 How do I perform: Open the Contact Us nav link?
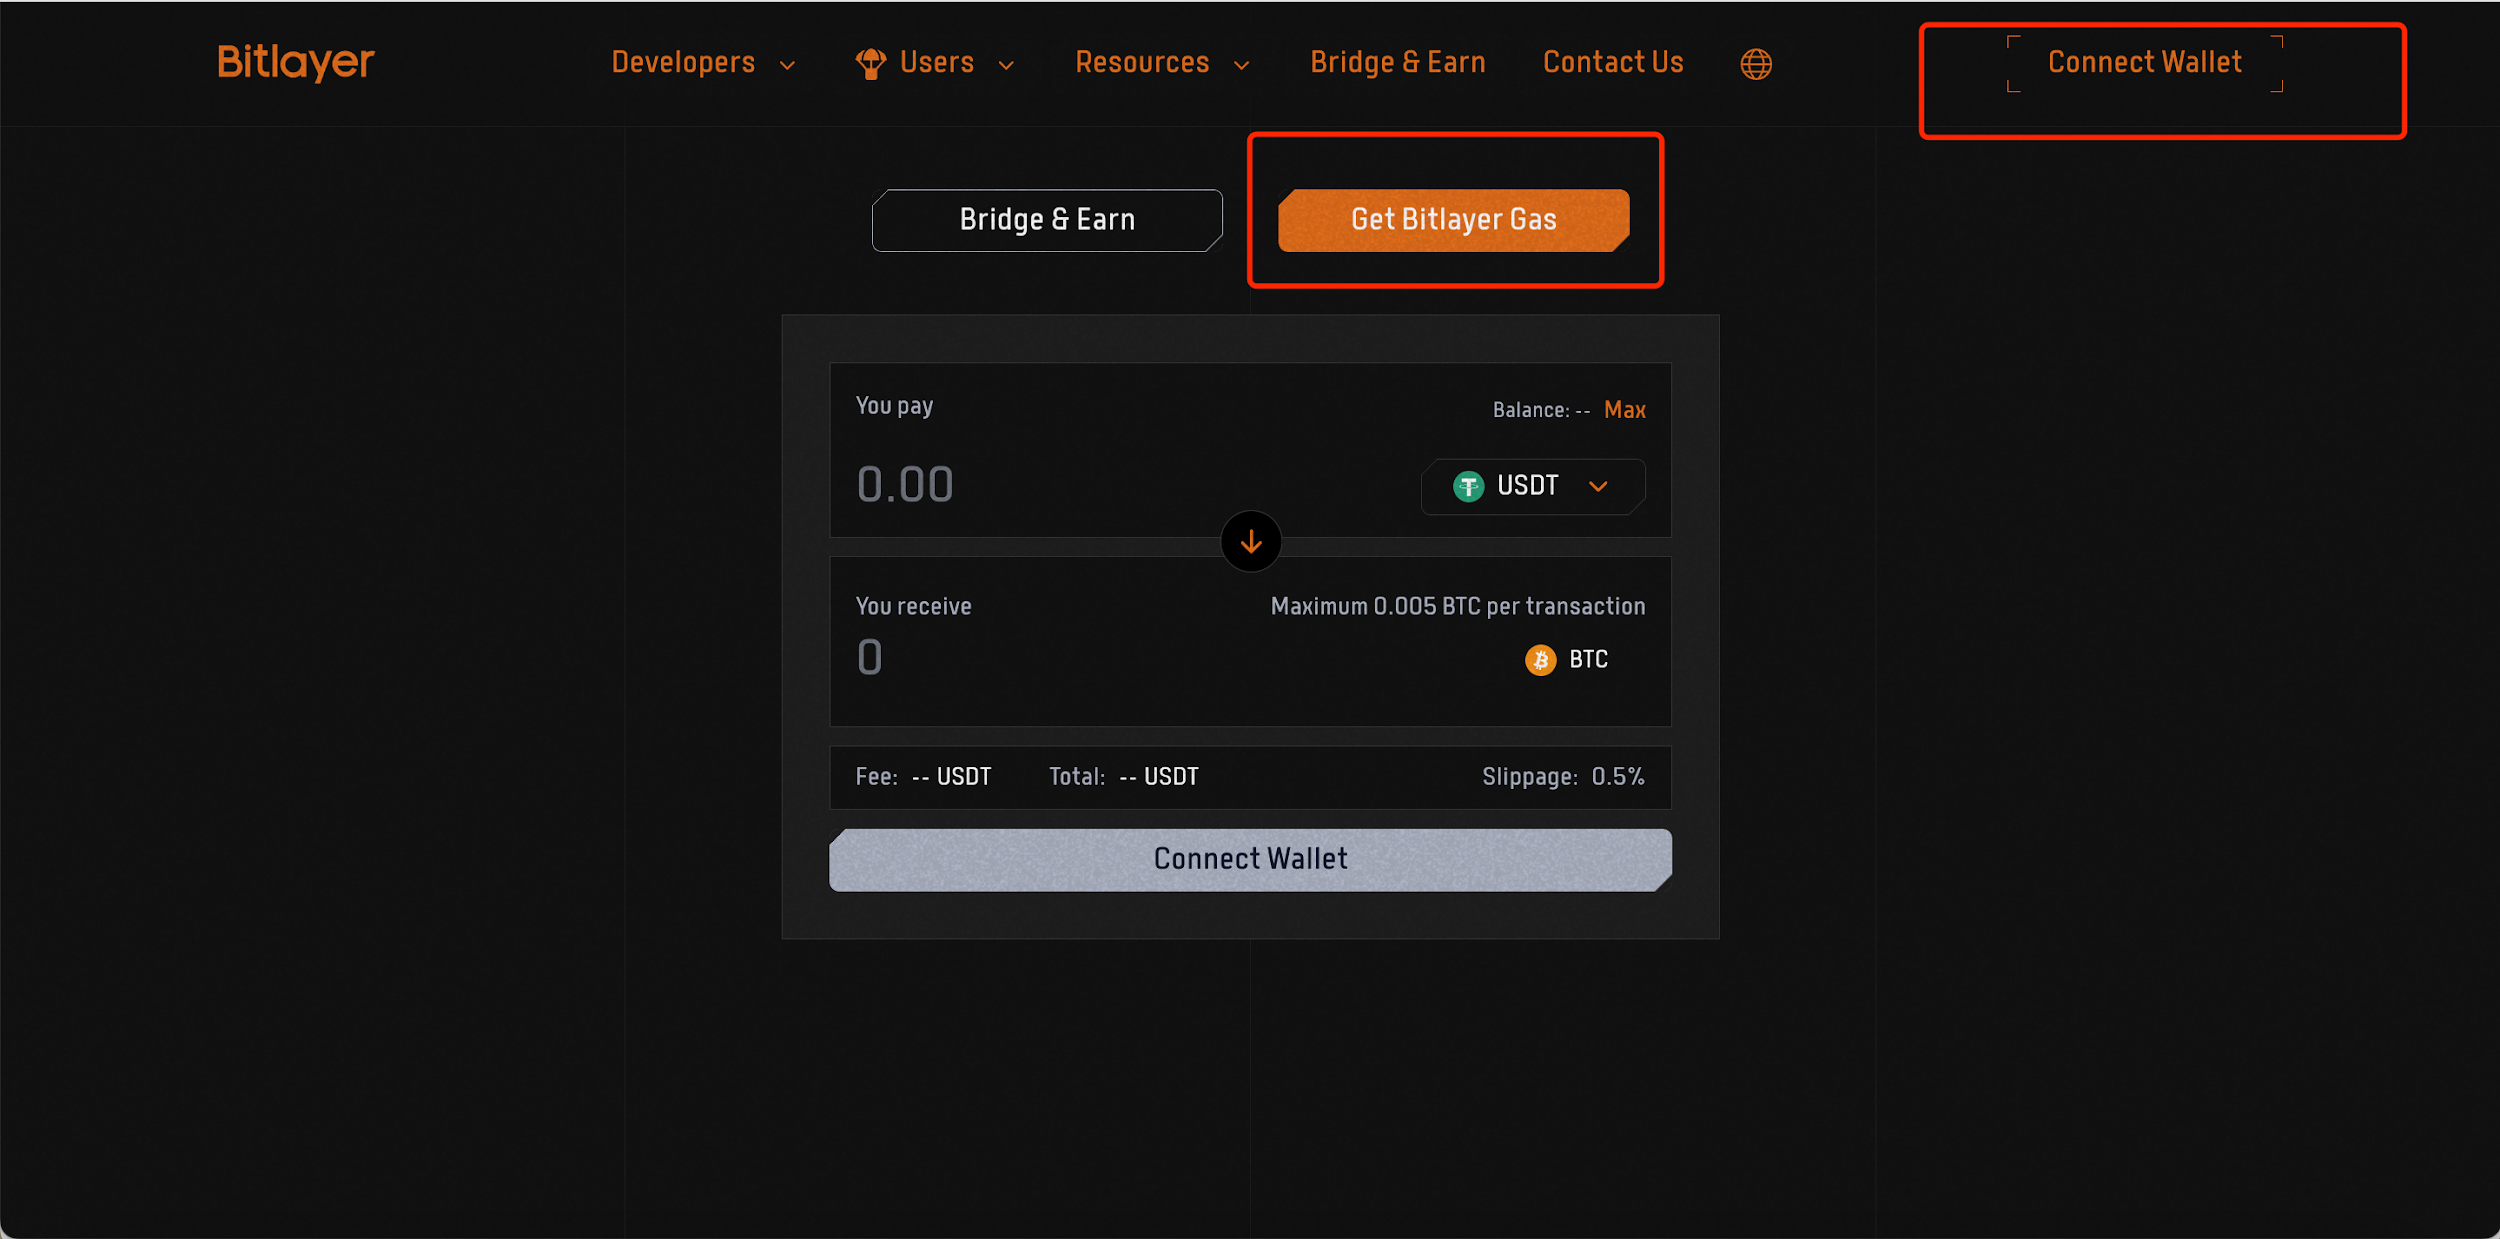point(1612,62)
